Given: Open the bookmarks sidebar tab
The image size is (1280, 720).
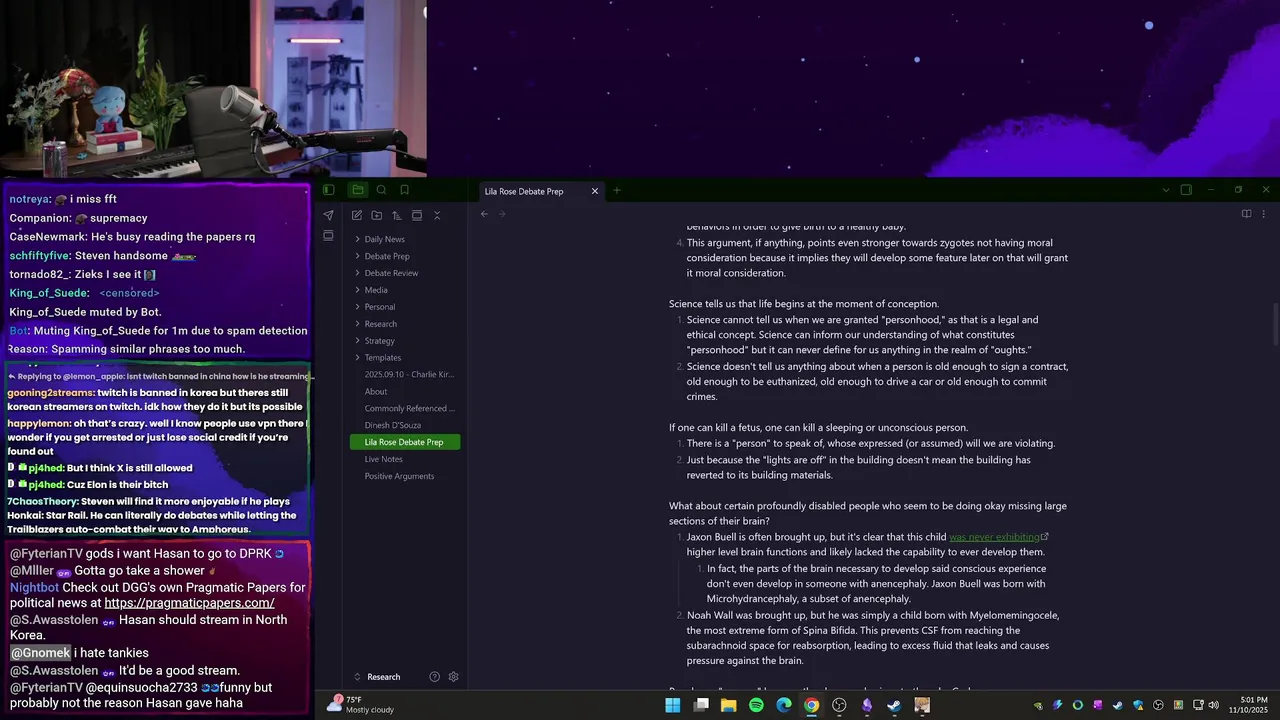Looking at the screenshot, I should coord(405,190).
